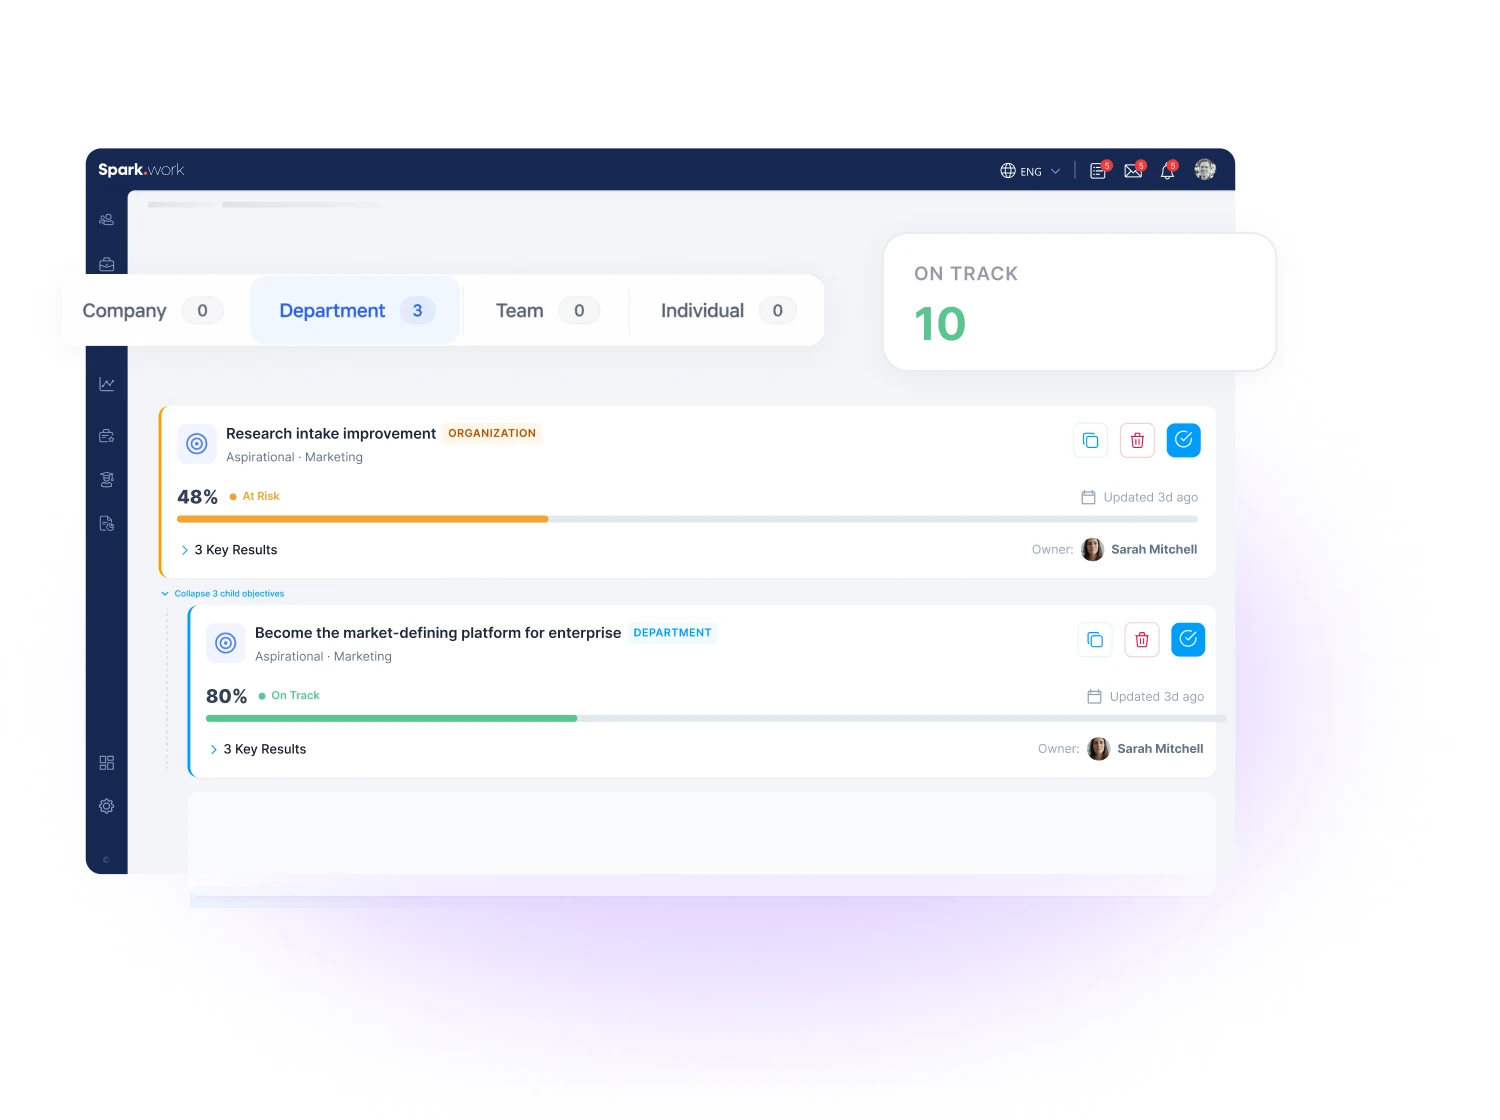This screenshot has width=1500, height=1120.
Task: Open the ENG language dropdown
Action: pos(1030,171)
